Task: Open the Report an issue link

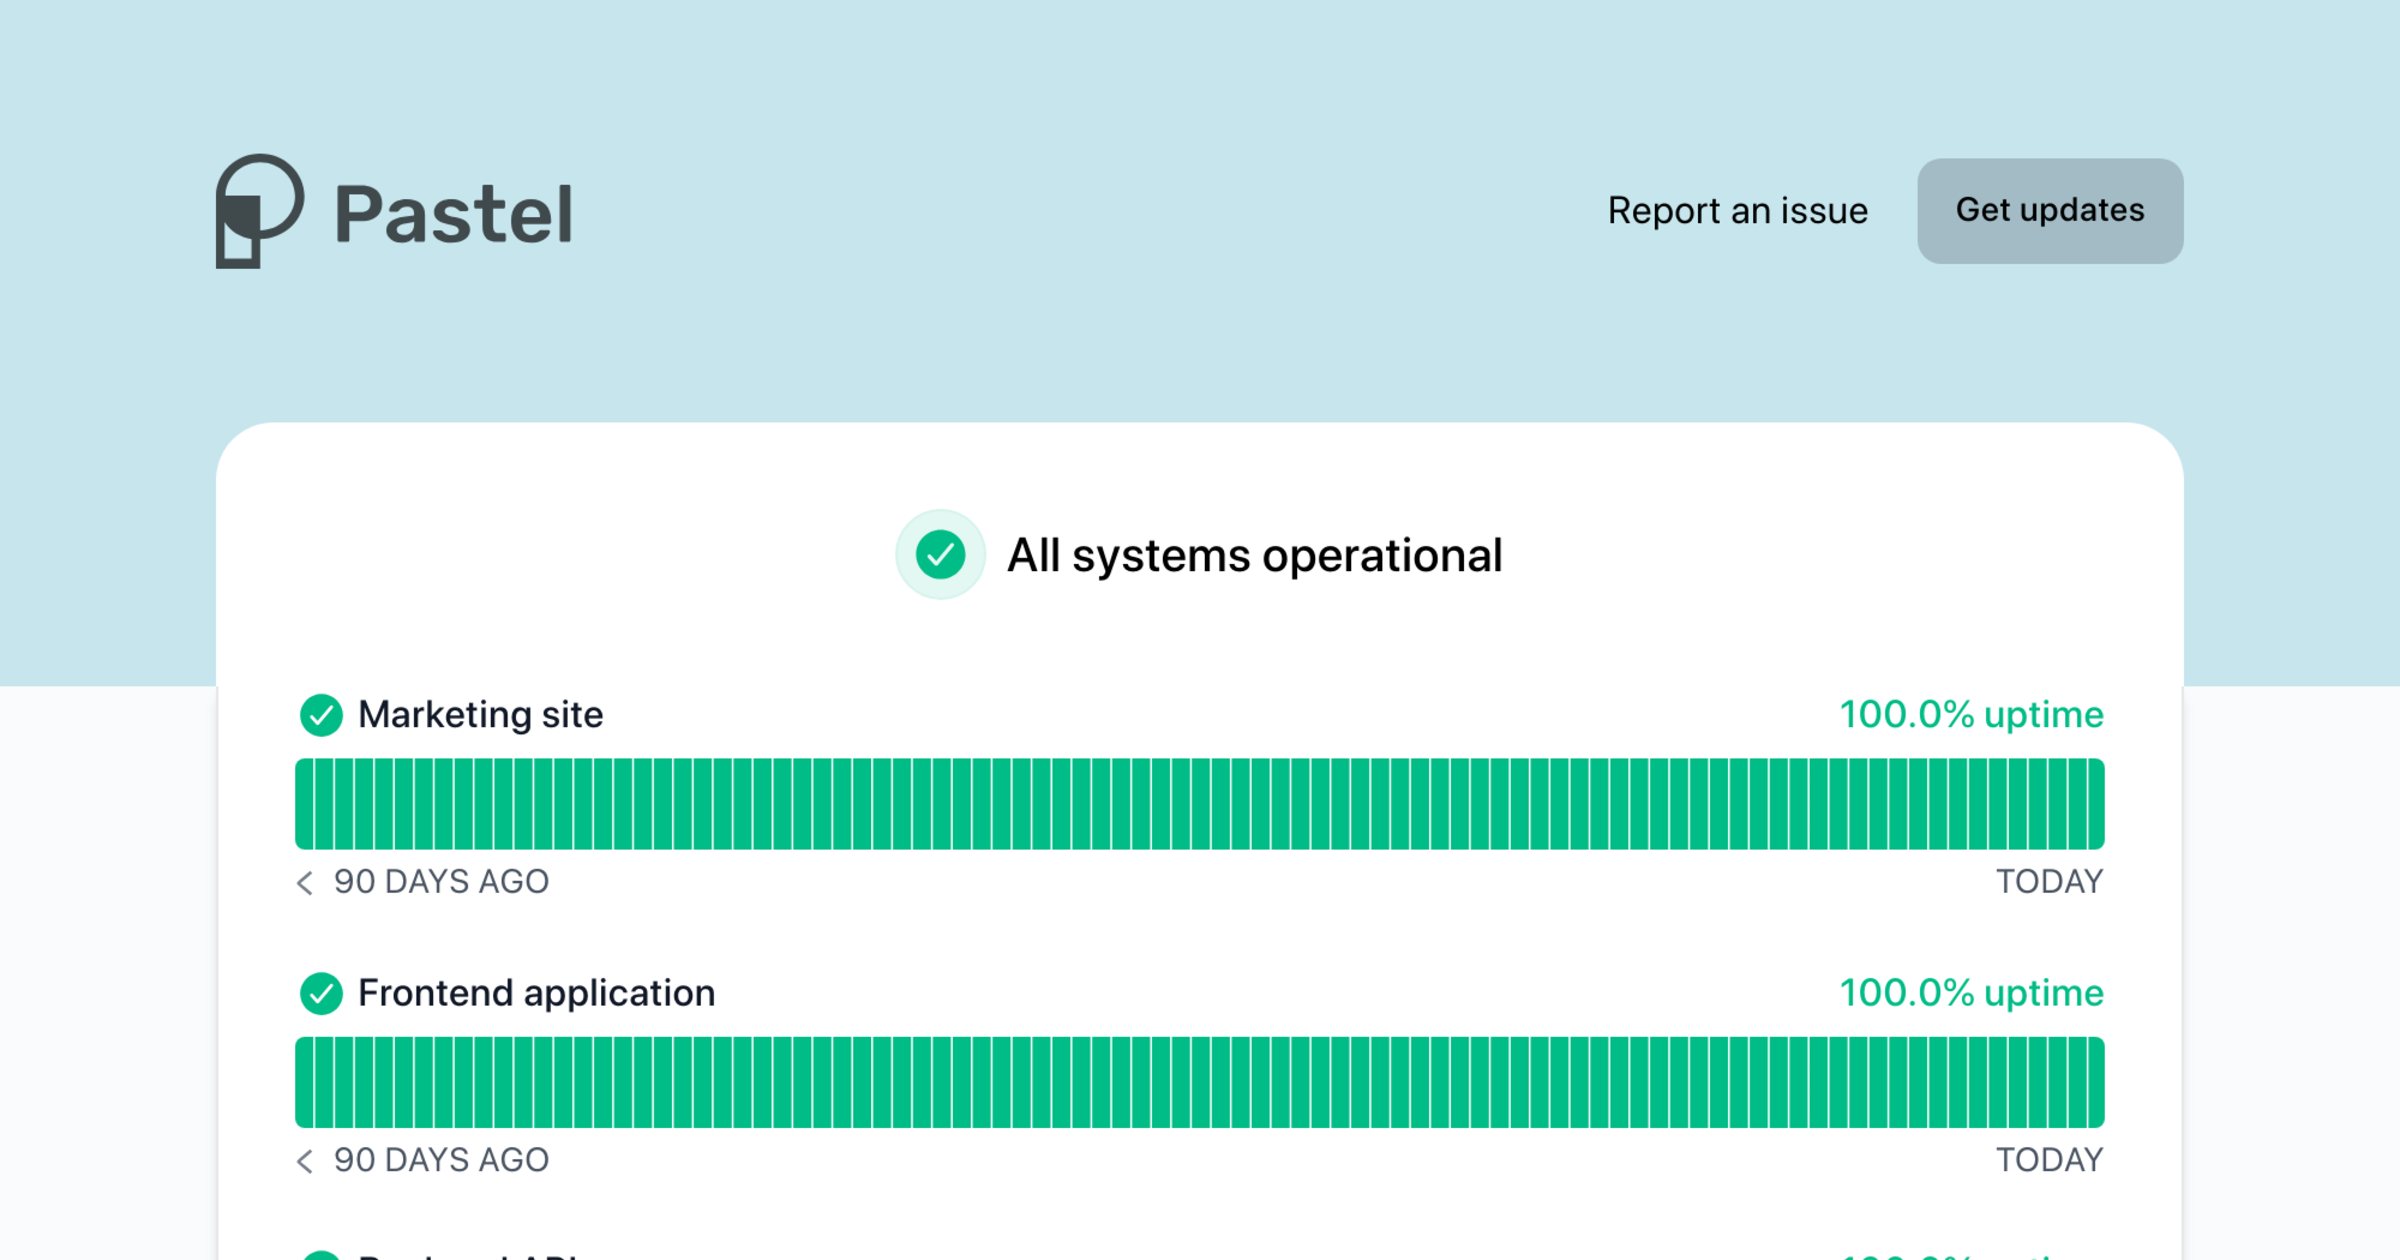Action: tap(1737, 211)
